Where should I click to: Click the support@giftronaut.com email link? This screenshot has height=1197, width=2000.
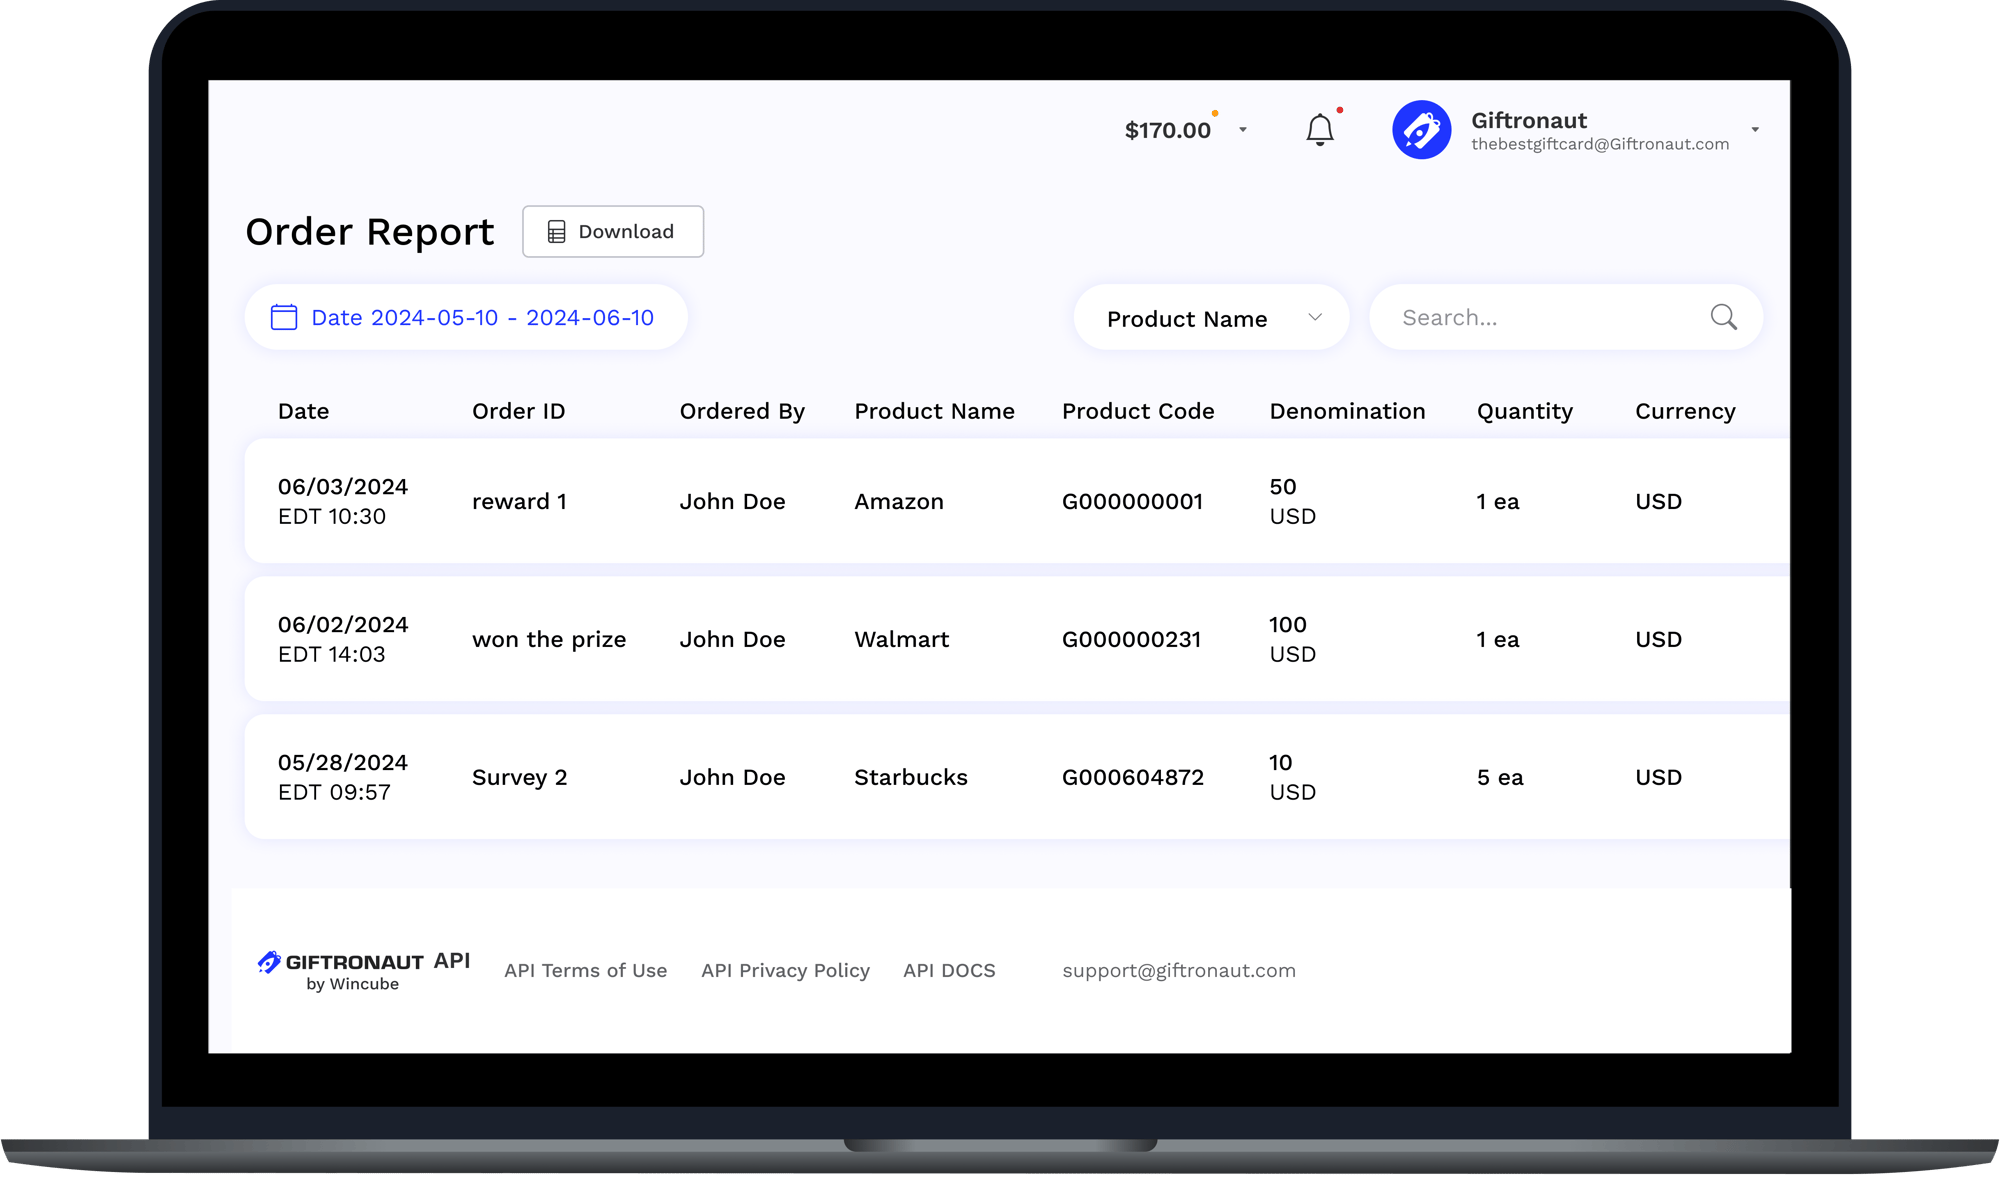(x=1179, y=970)
